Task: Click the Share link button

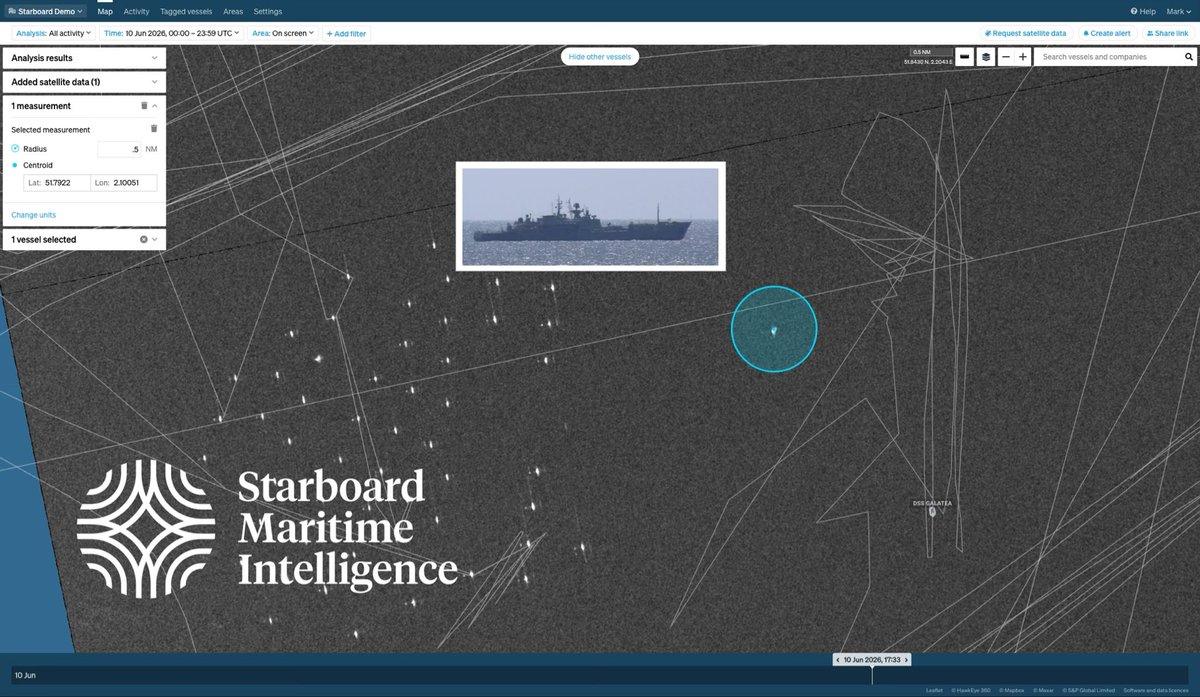Action: point(1167,33)
